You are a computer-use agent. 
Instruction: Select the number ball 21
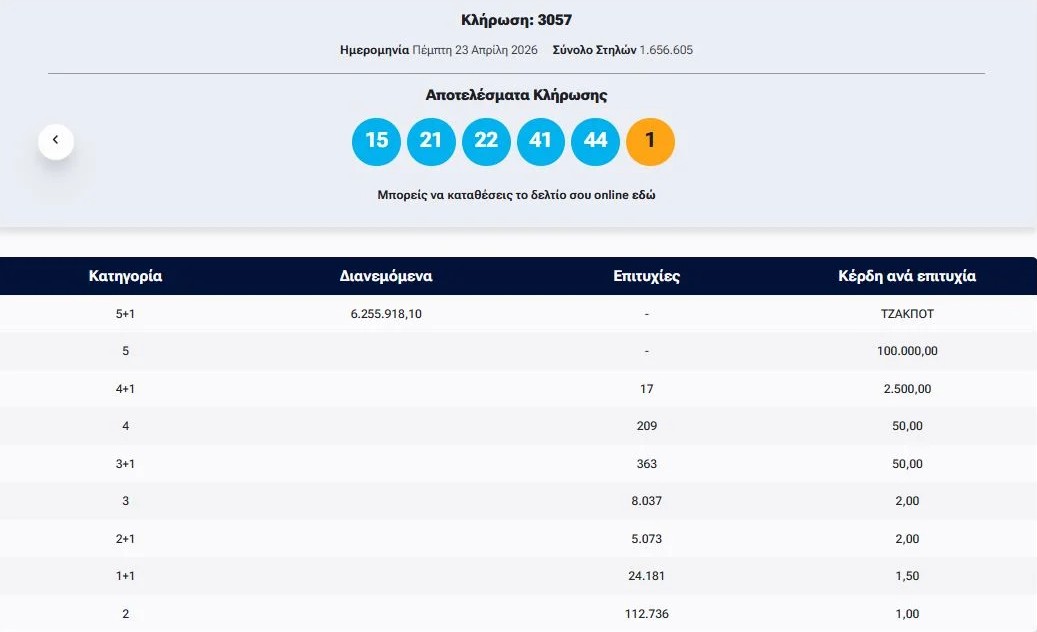click(431, 141)
